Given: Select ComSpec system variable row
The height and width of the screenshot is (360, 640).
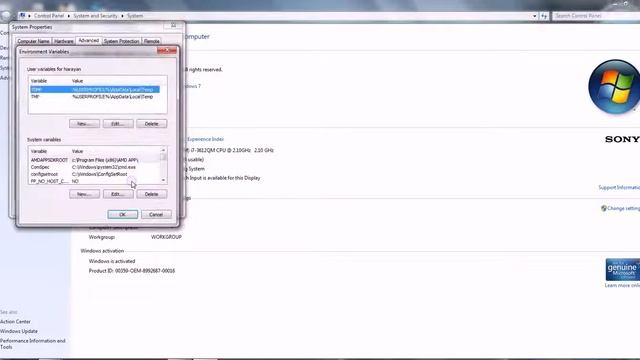Looking at the screenshot, I should tap(95, 167).
